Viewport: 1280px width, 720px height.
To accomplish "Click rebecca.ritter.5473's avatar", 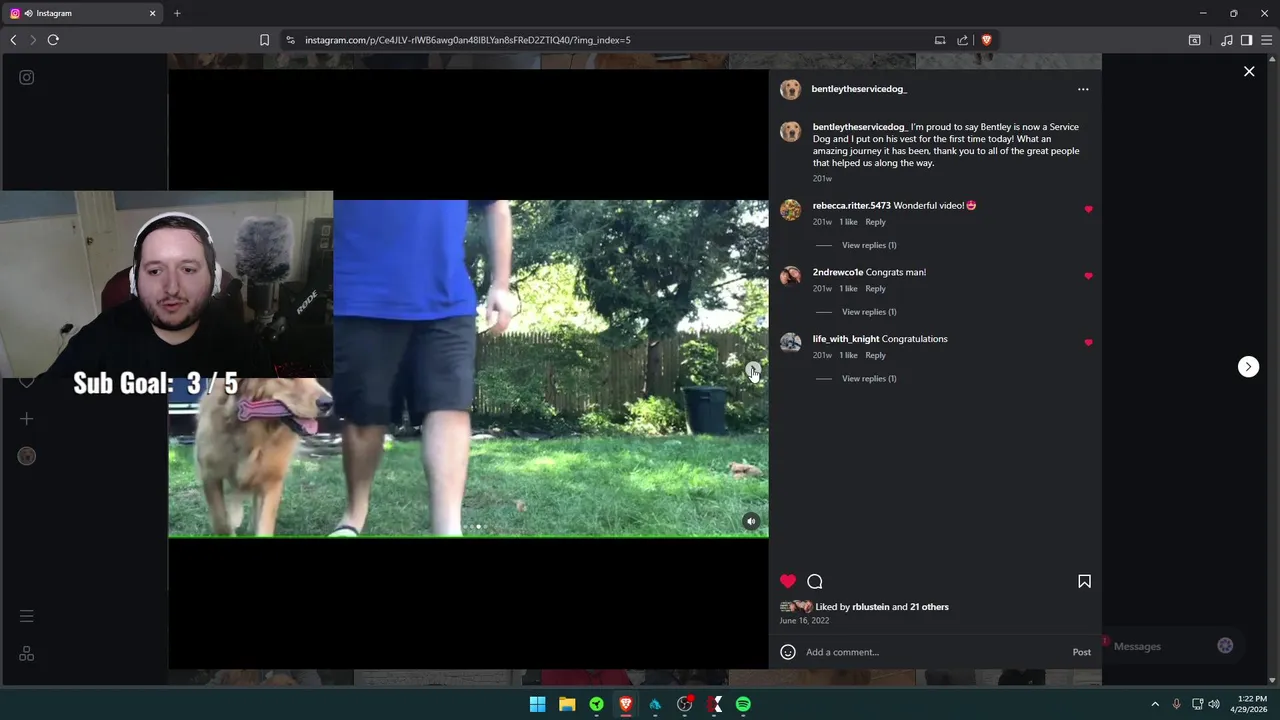I will click(790, 210).
